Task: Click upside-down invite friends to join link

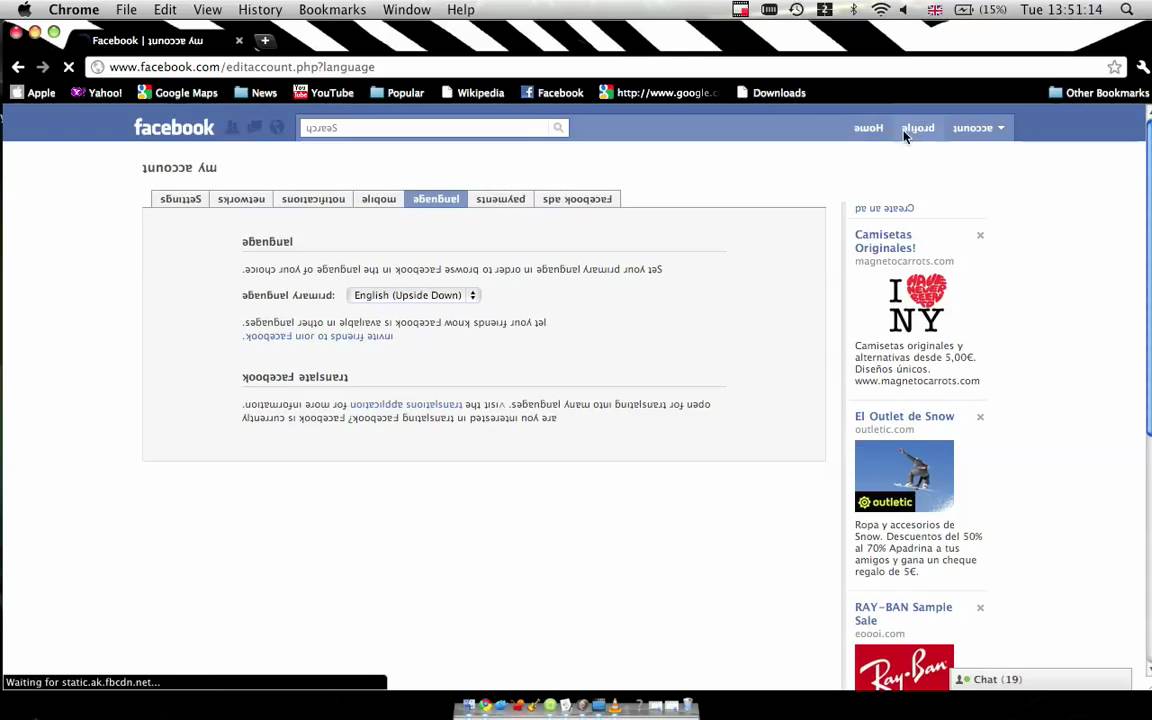Action: [318, 336]
